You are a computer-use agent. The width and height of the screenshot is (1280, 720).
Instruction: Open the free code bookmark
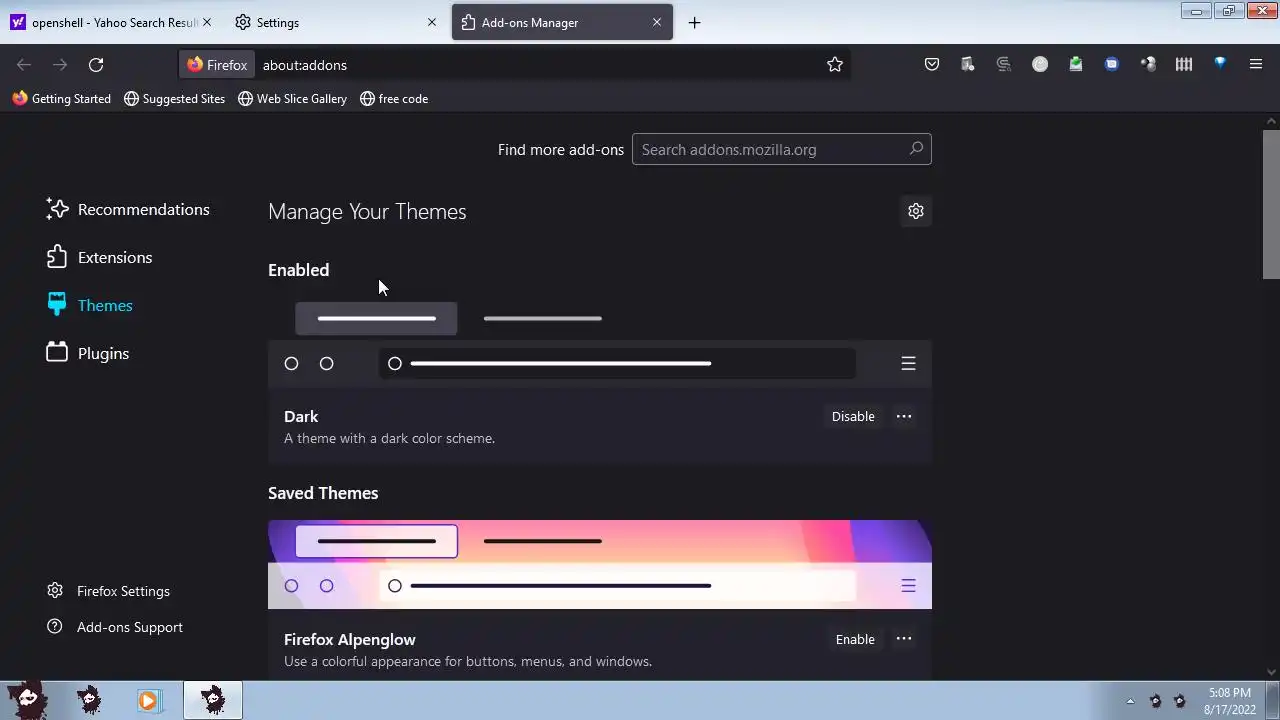click(x=394, y=99)
